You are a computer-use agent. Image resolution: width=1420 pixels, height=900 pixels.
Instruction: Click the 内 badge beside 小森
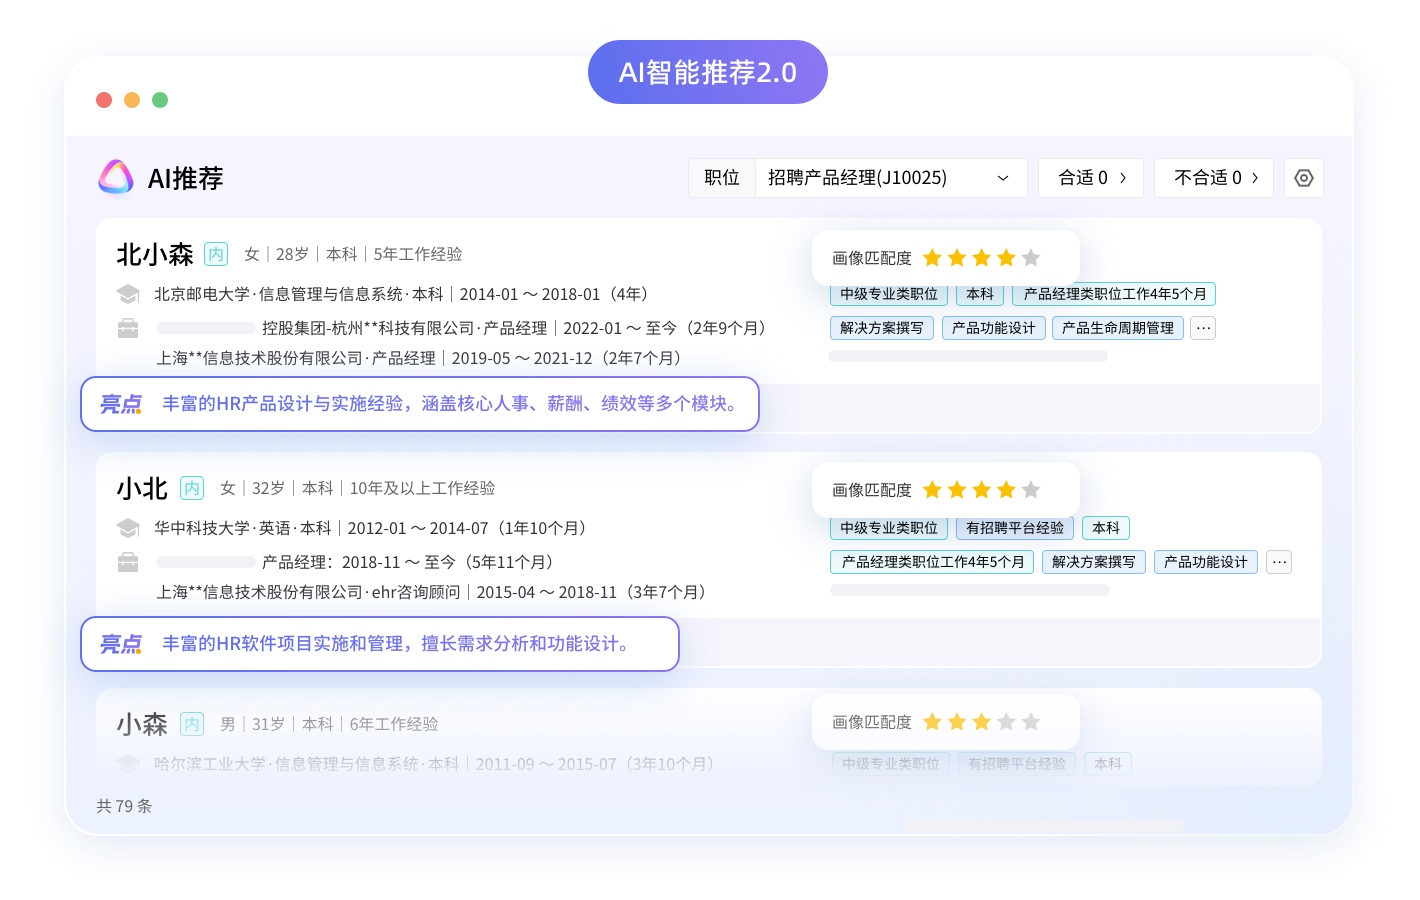(x=192, y=724)
